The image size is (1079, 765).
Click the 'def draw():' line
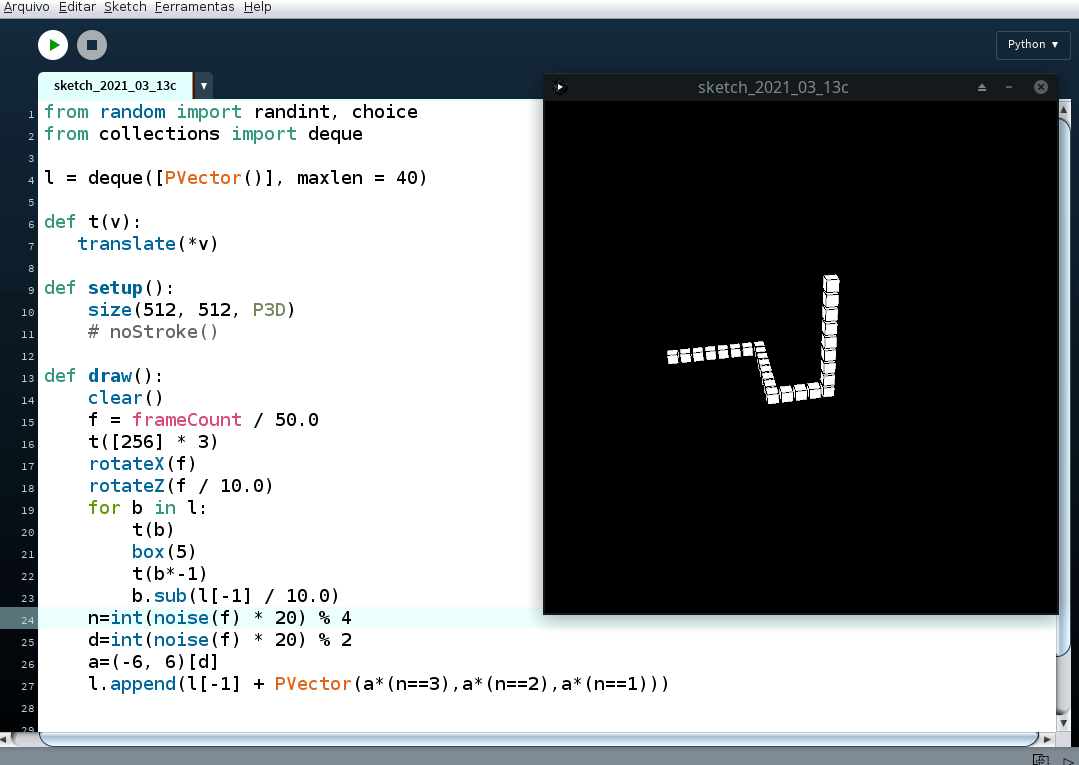coord(103,376)
